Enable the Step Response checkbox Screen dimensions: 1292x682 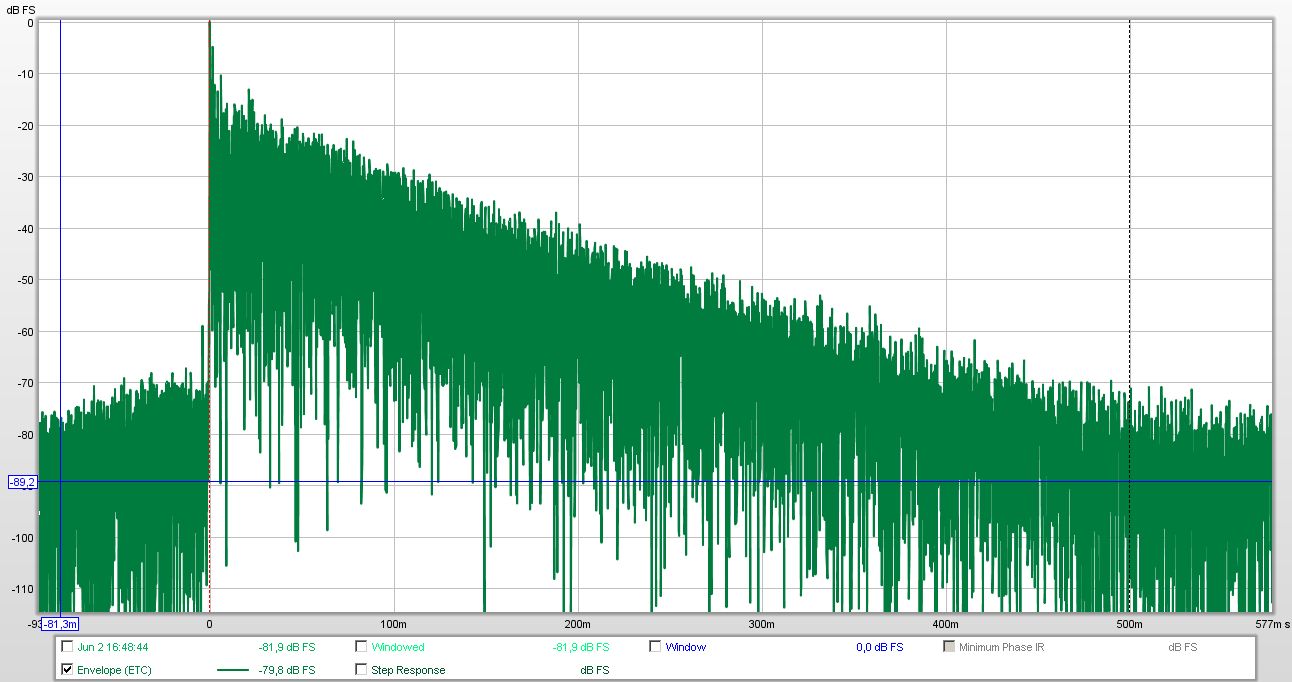(361, 670)
